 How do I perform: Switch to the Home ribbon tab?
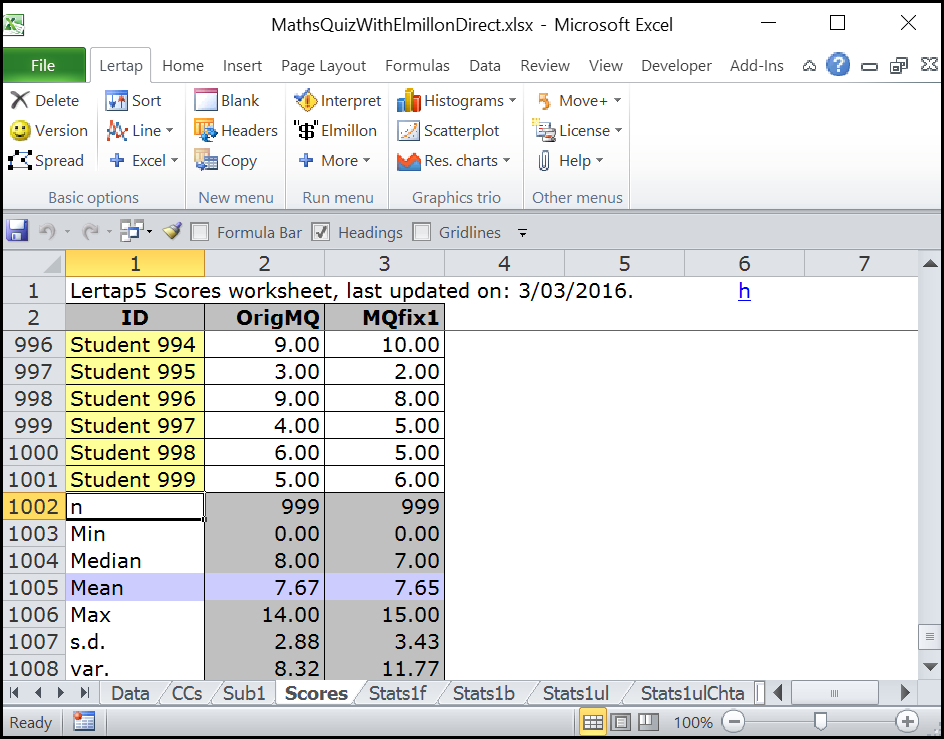tap(183, 65)
